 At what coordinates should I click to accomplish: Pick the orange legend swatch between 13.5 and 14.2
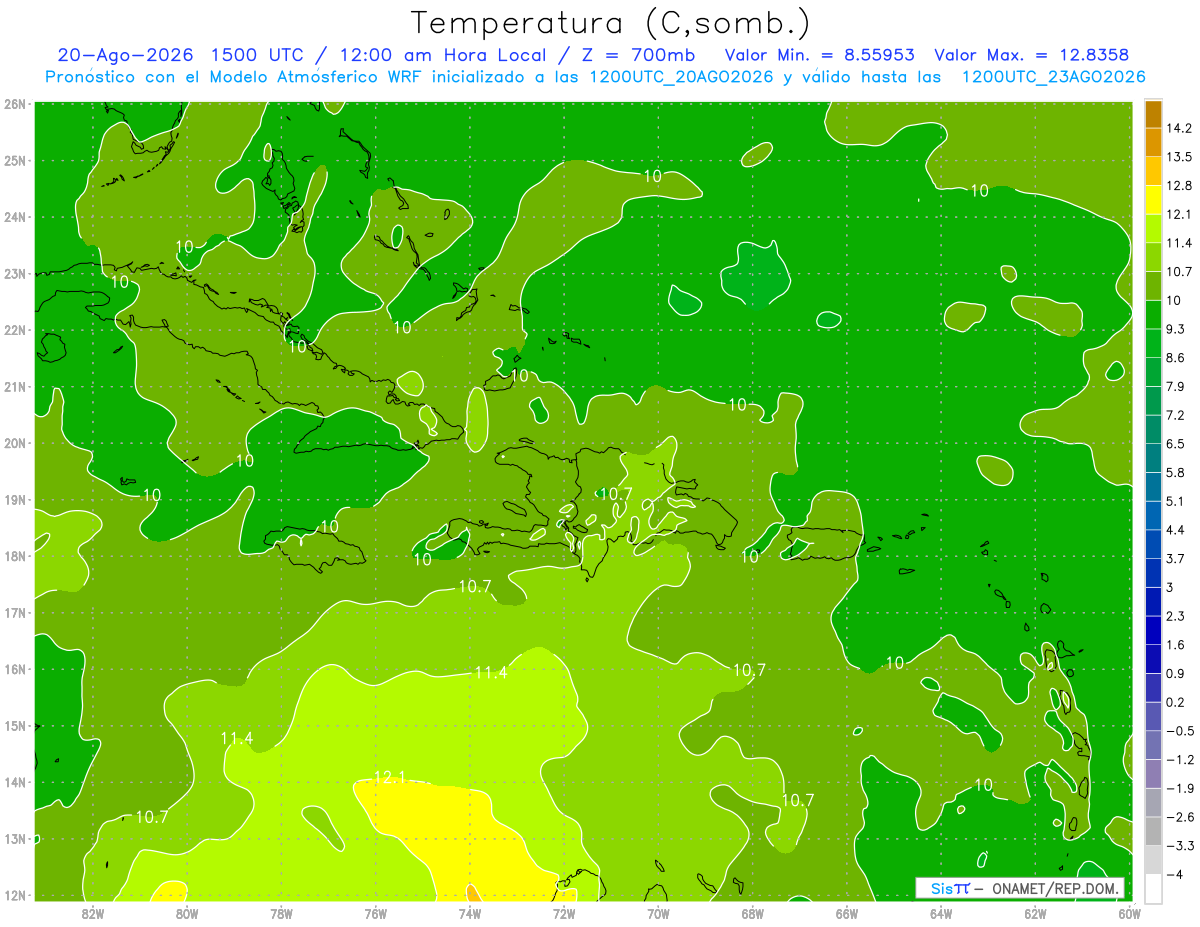1153,142
